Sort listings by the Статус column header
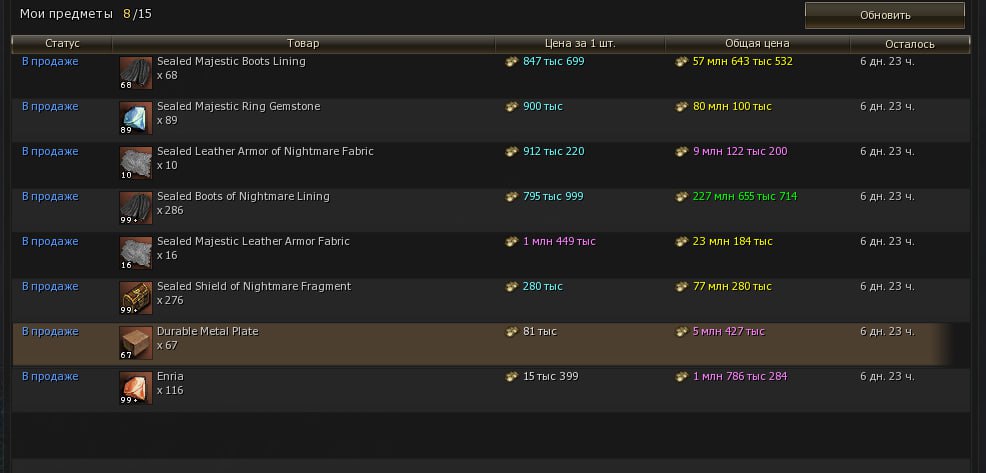The width and height of the screenshot is (986, 473). point(62,44)
